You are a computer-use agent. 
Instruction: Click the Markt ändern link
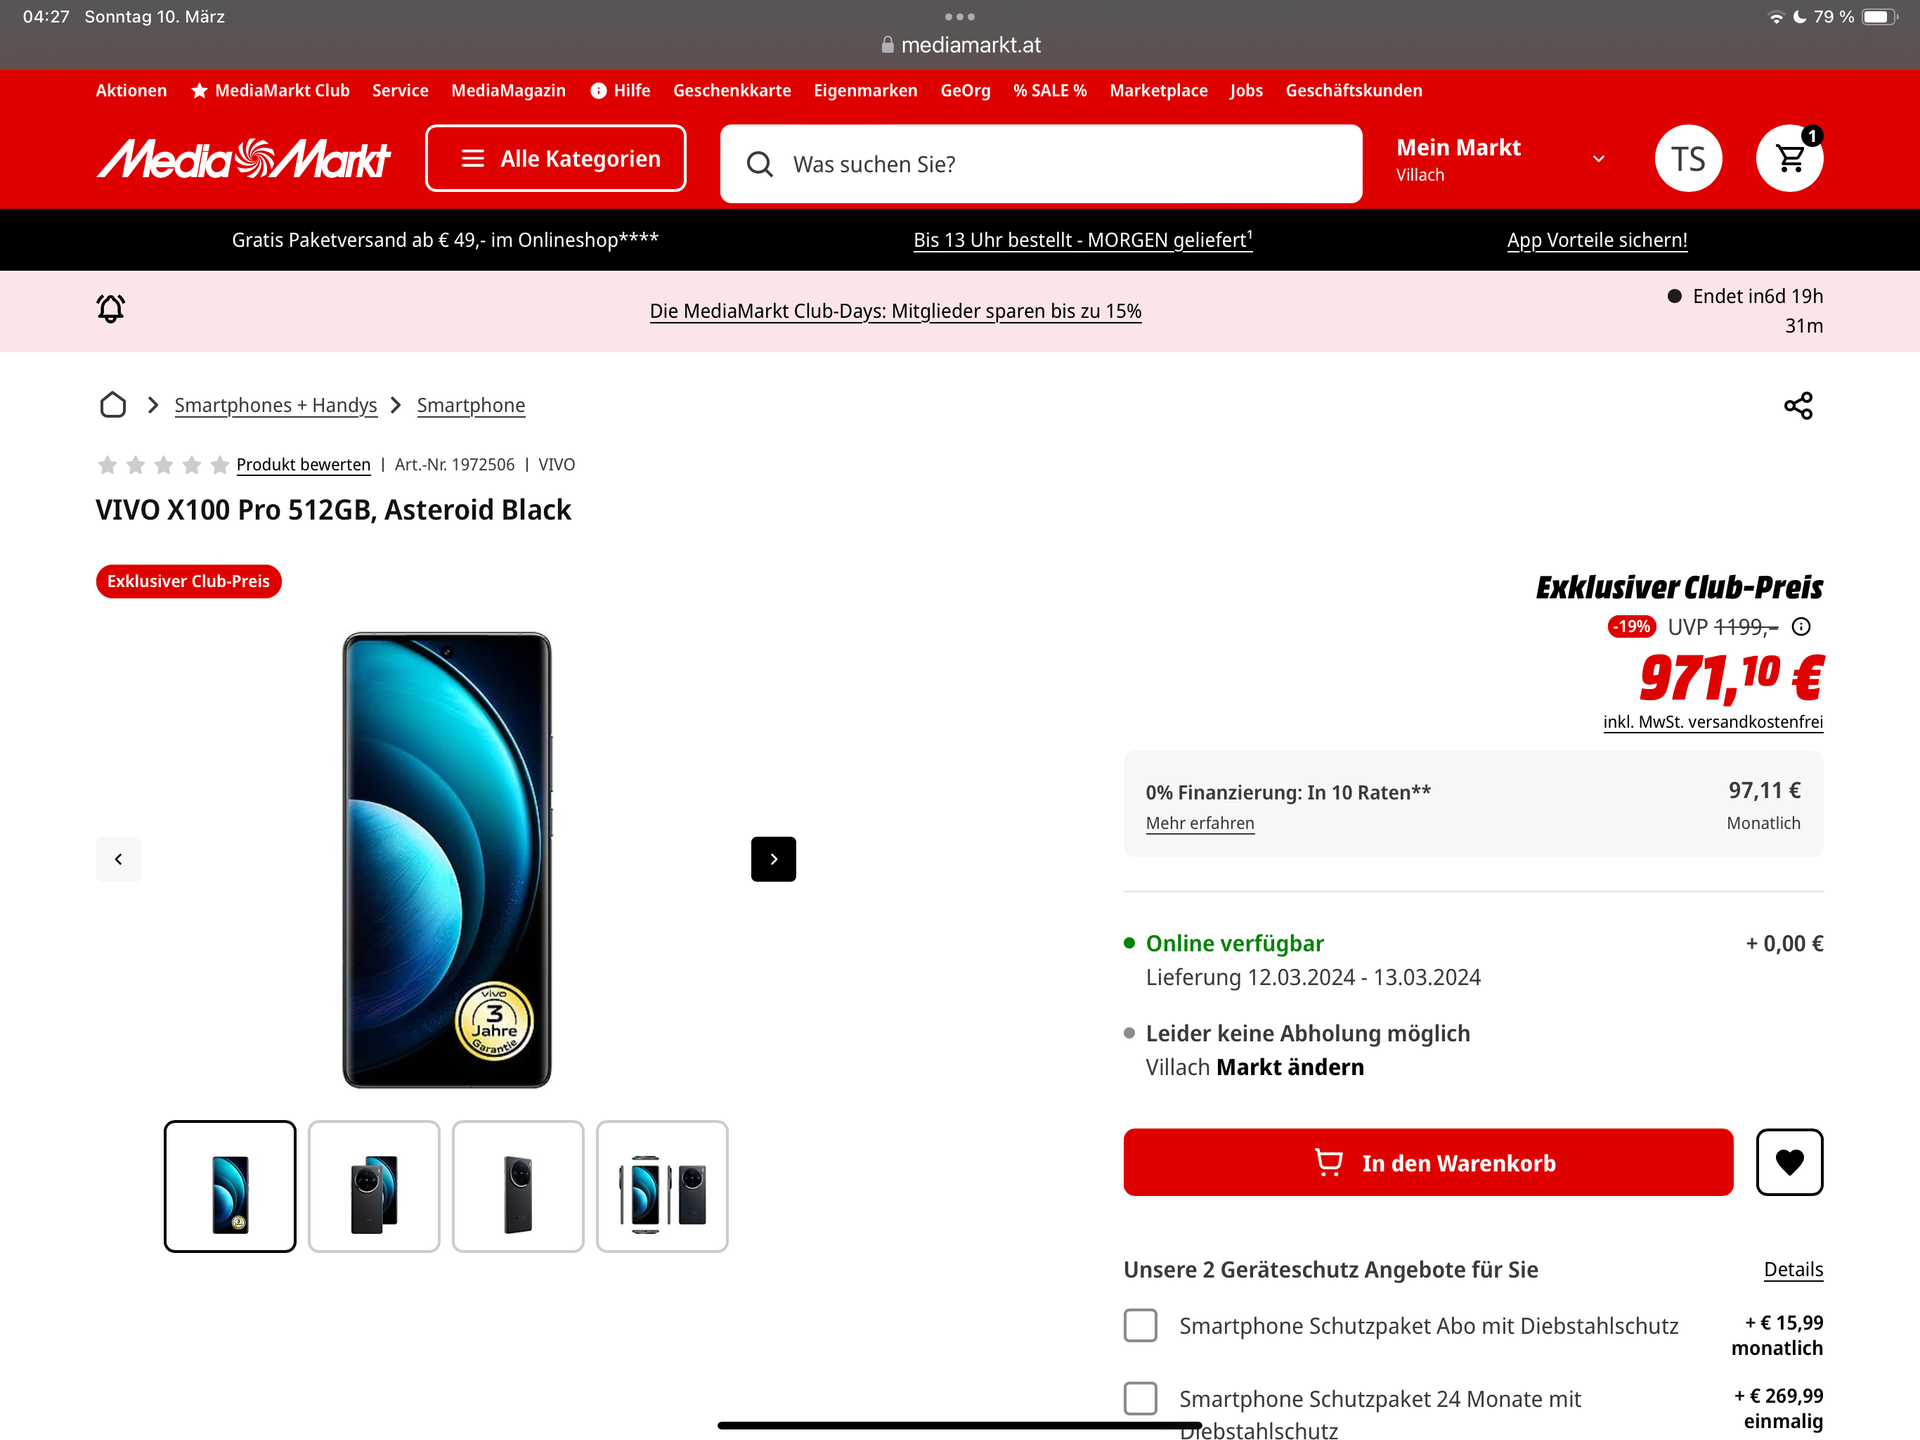pos(1290,1067)
